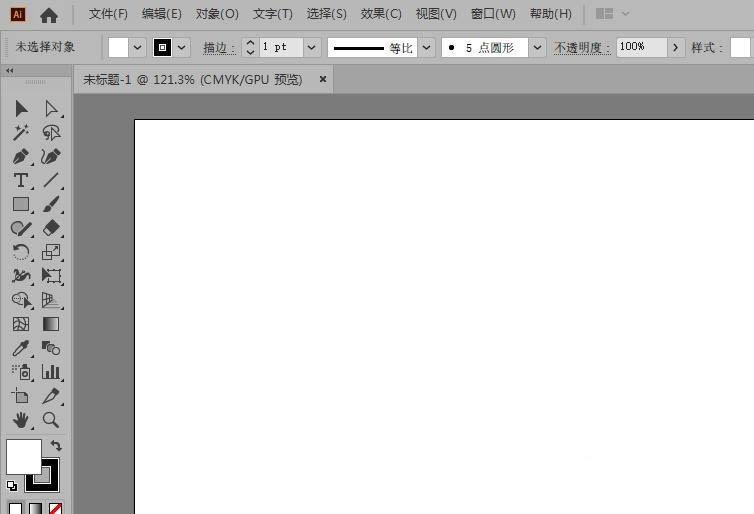754x514 pixels.
Task: Swap fill and stroke colors
Action: (x=56, y=445)
